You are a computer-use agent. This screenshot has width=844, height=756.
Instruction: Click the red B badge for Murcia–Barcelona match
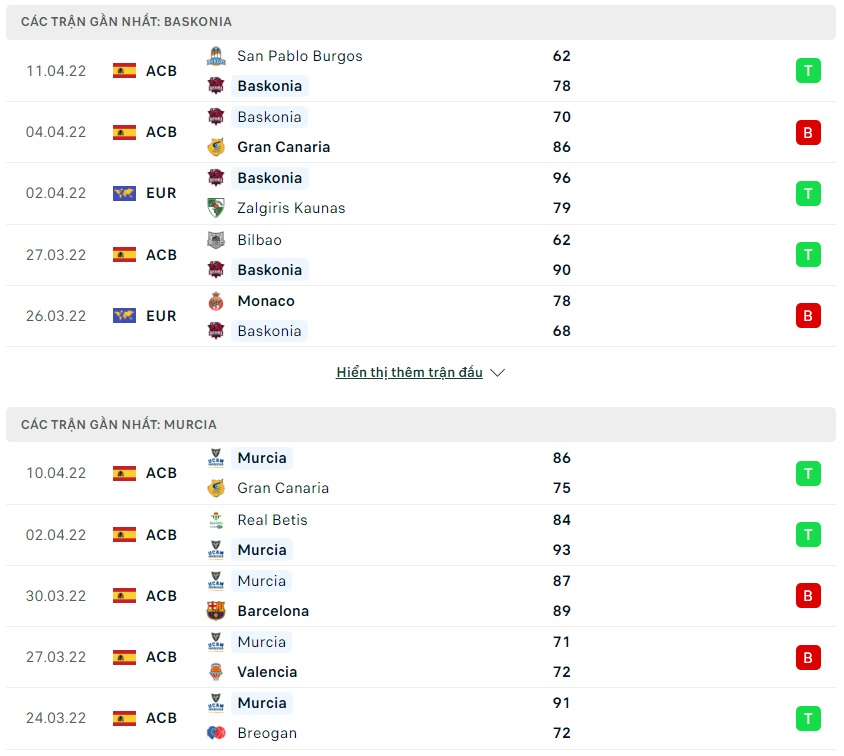click(x=808, y=596)
